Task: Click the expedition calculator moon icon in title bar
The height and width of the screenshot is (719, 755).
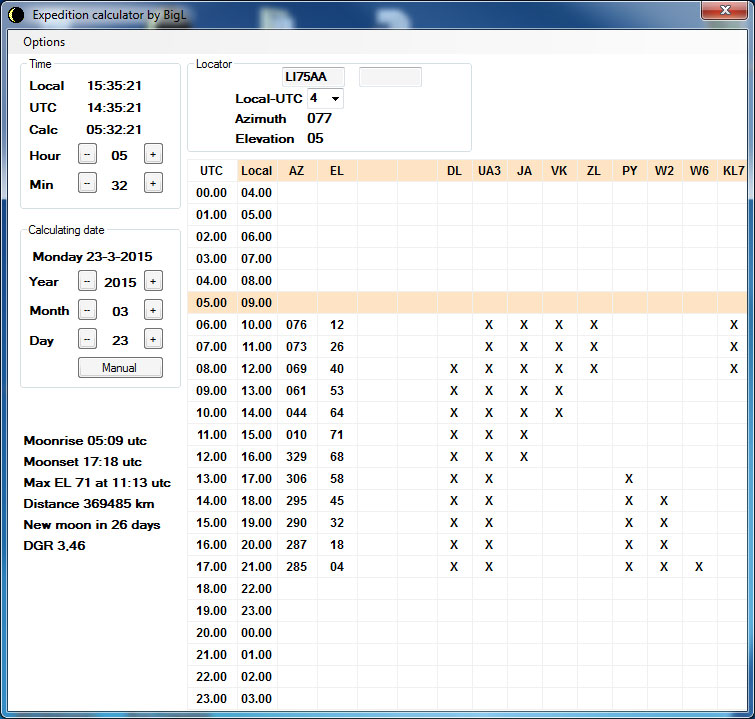Action: pos(16,15)
